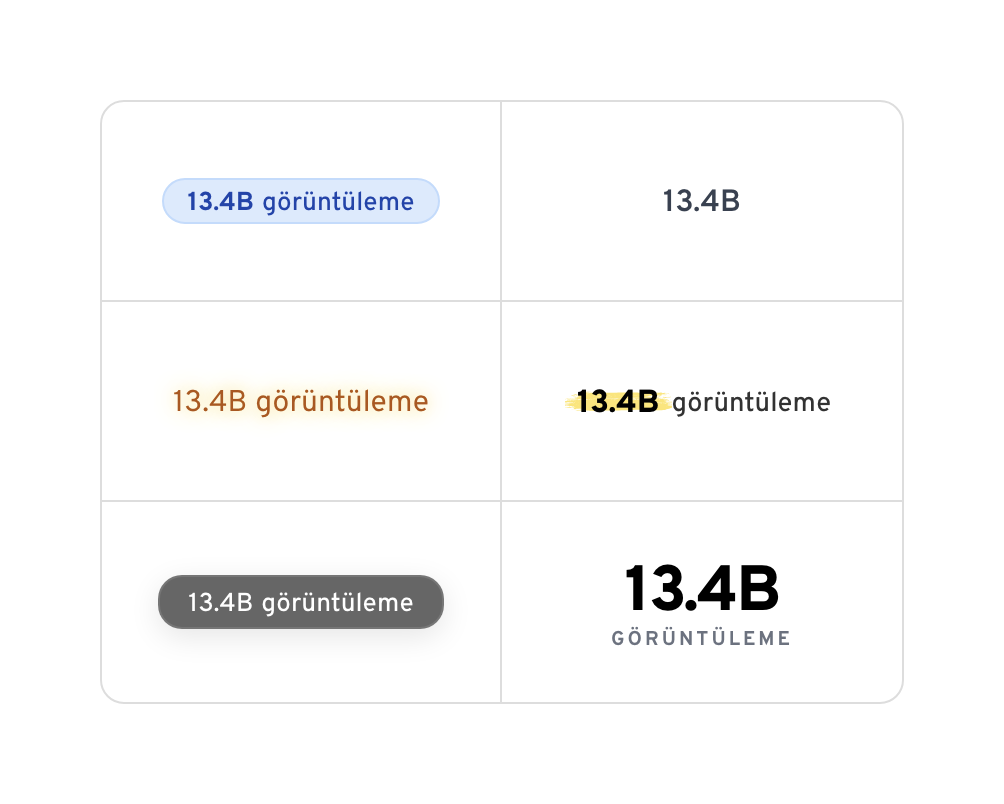Click the orange glowing 13.4B görüntüleme text

tap(300, 402)
